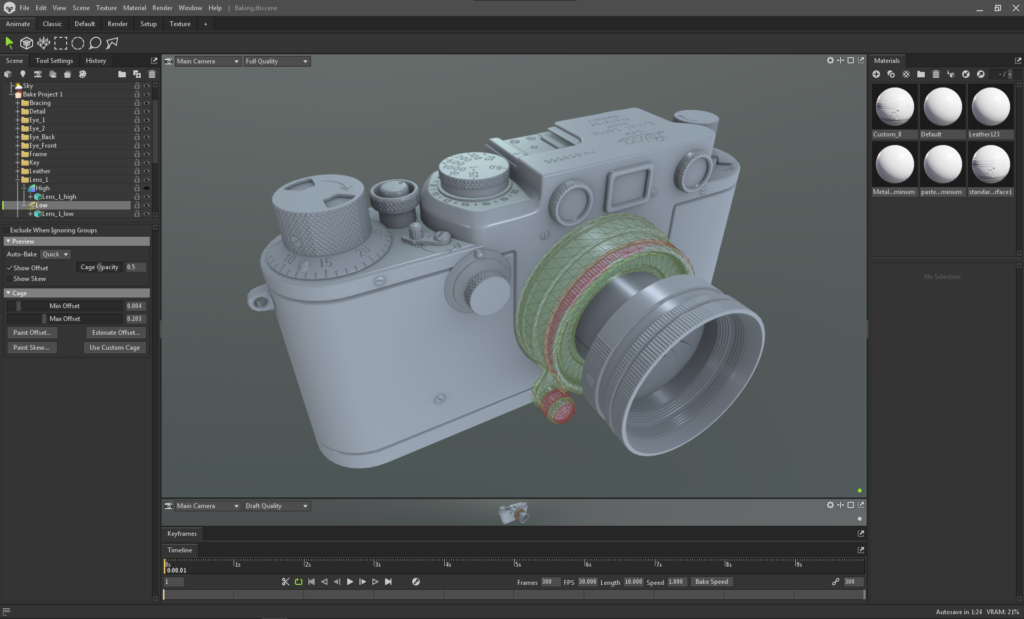This screenshot has width=1024, height=619.
Task: Click the selection arrow tool in toolbar
Action: coord(10,43)
